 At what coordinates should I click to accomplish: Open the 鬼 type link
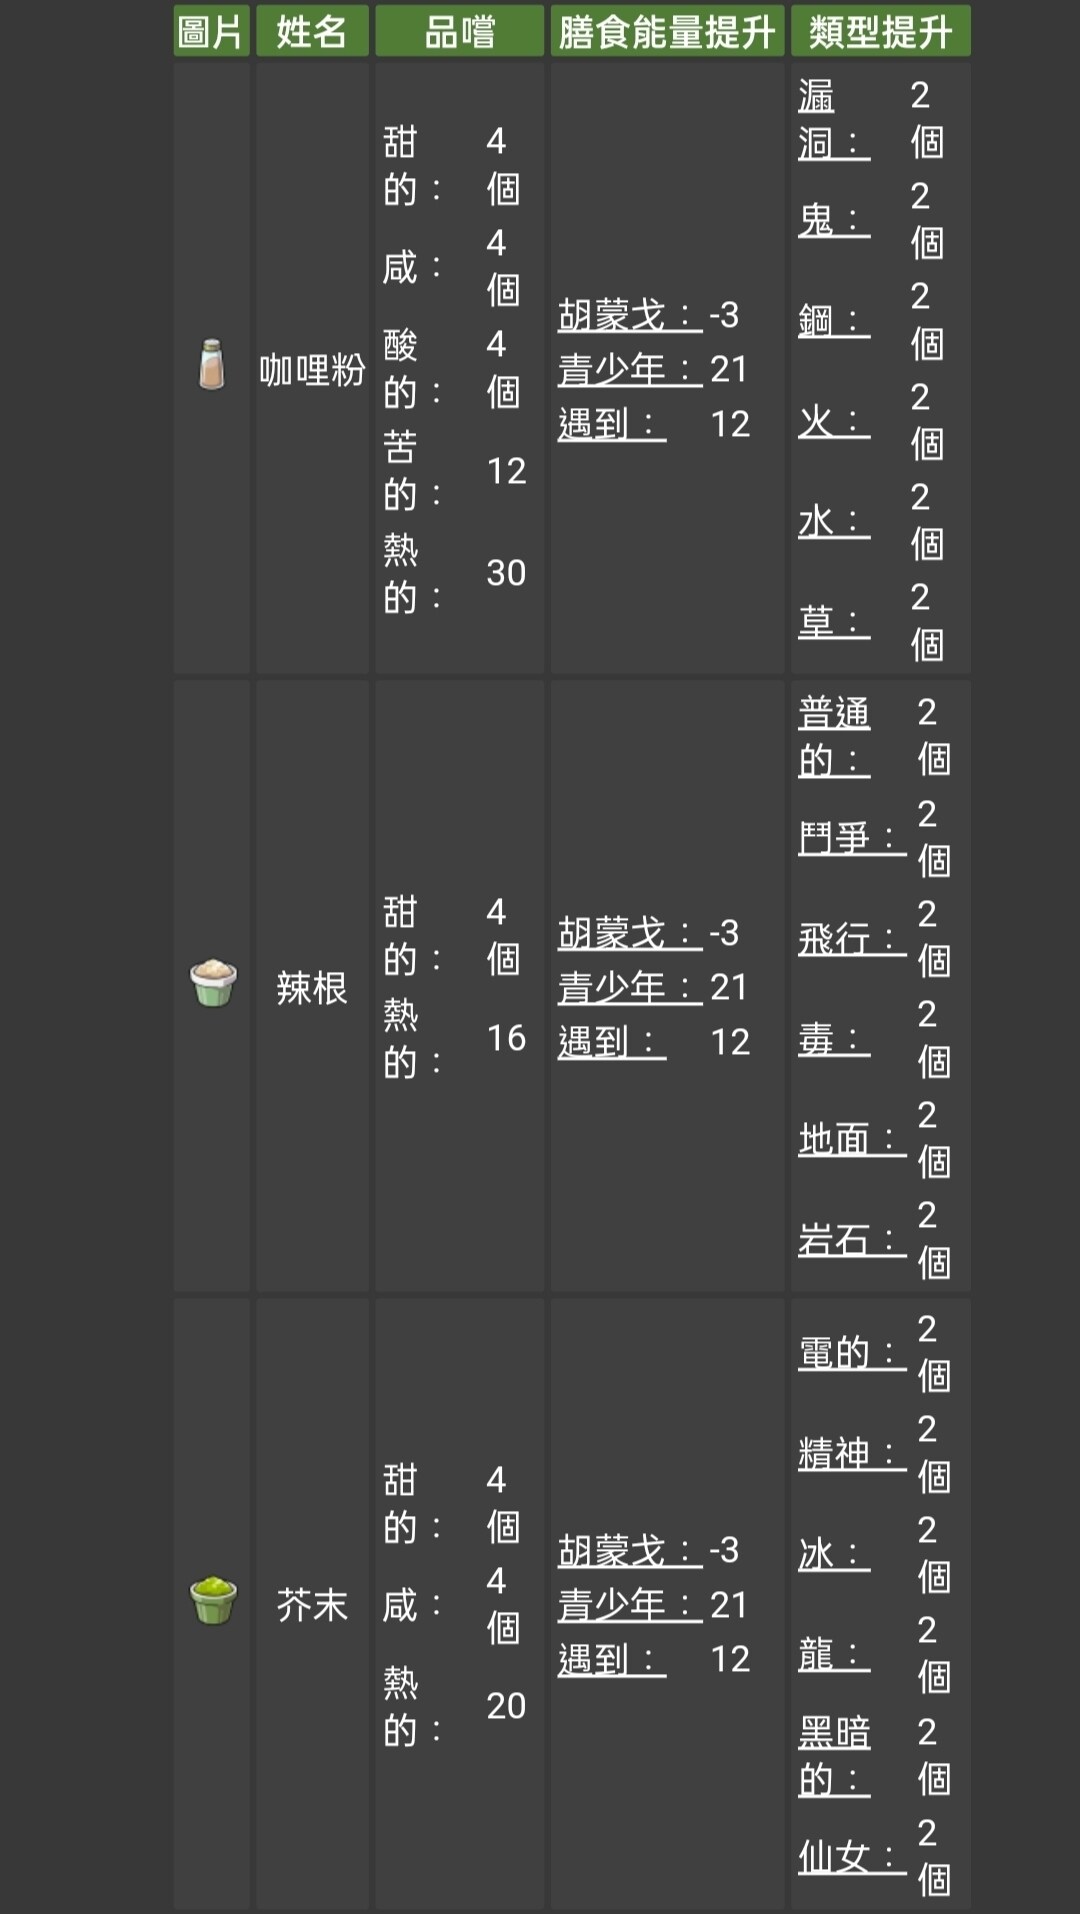point(834,220)
